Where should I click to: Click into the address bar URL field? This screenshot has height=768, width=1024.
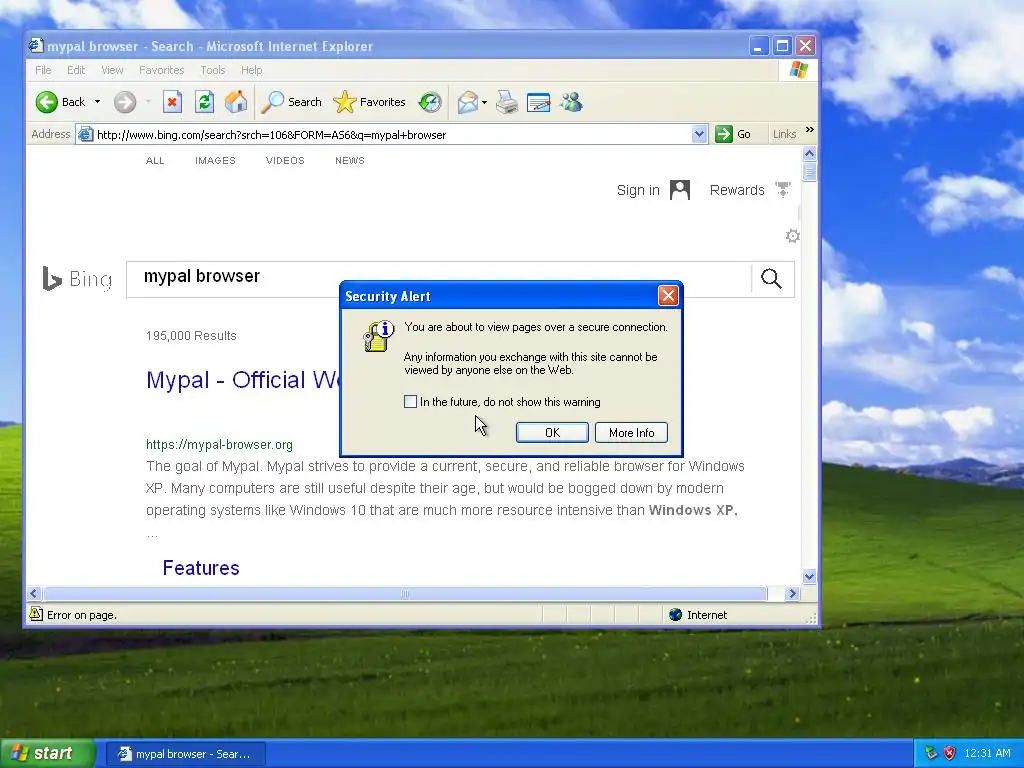pyautogui.click(x=392, y=135)
